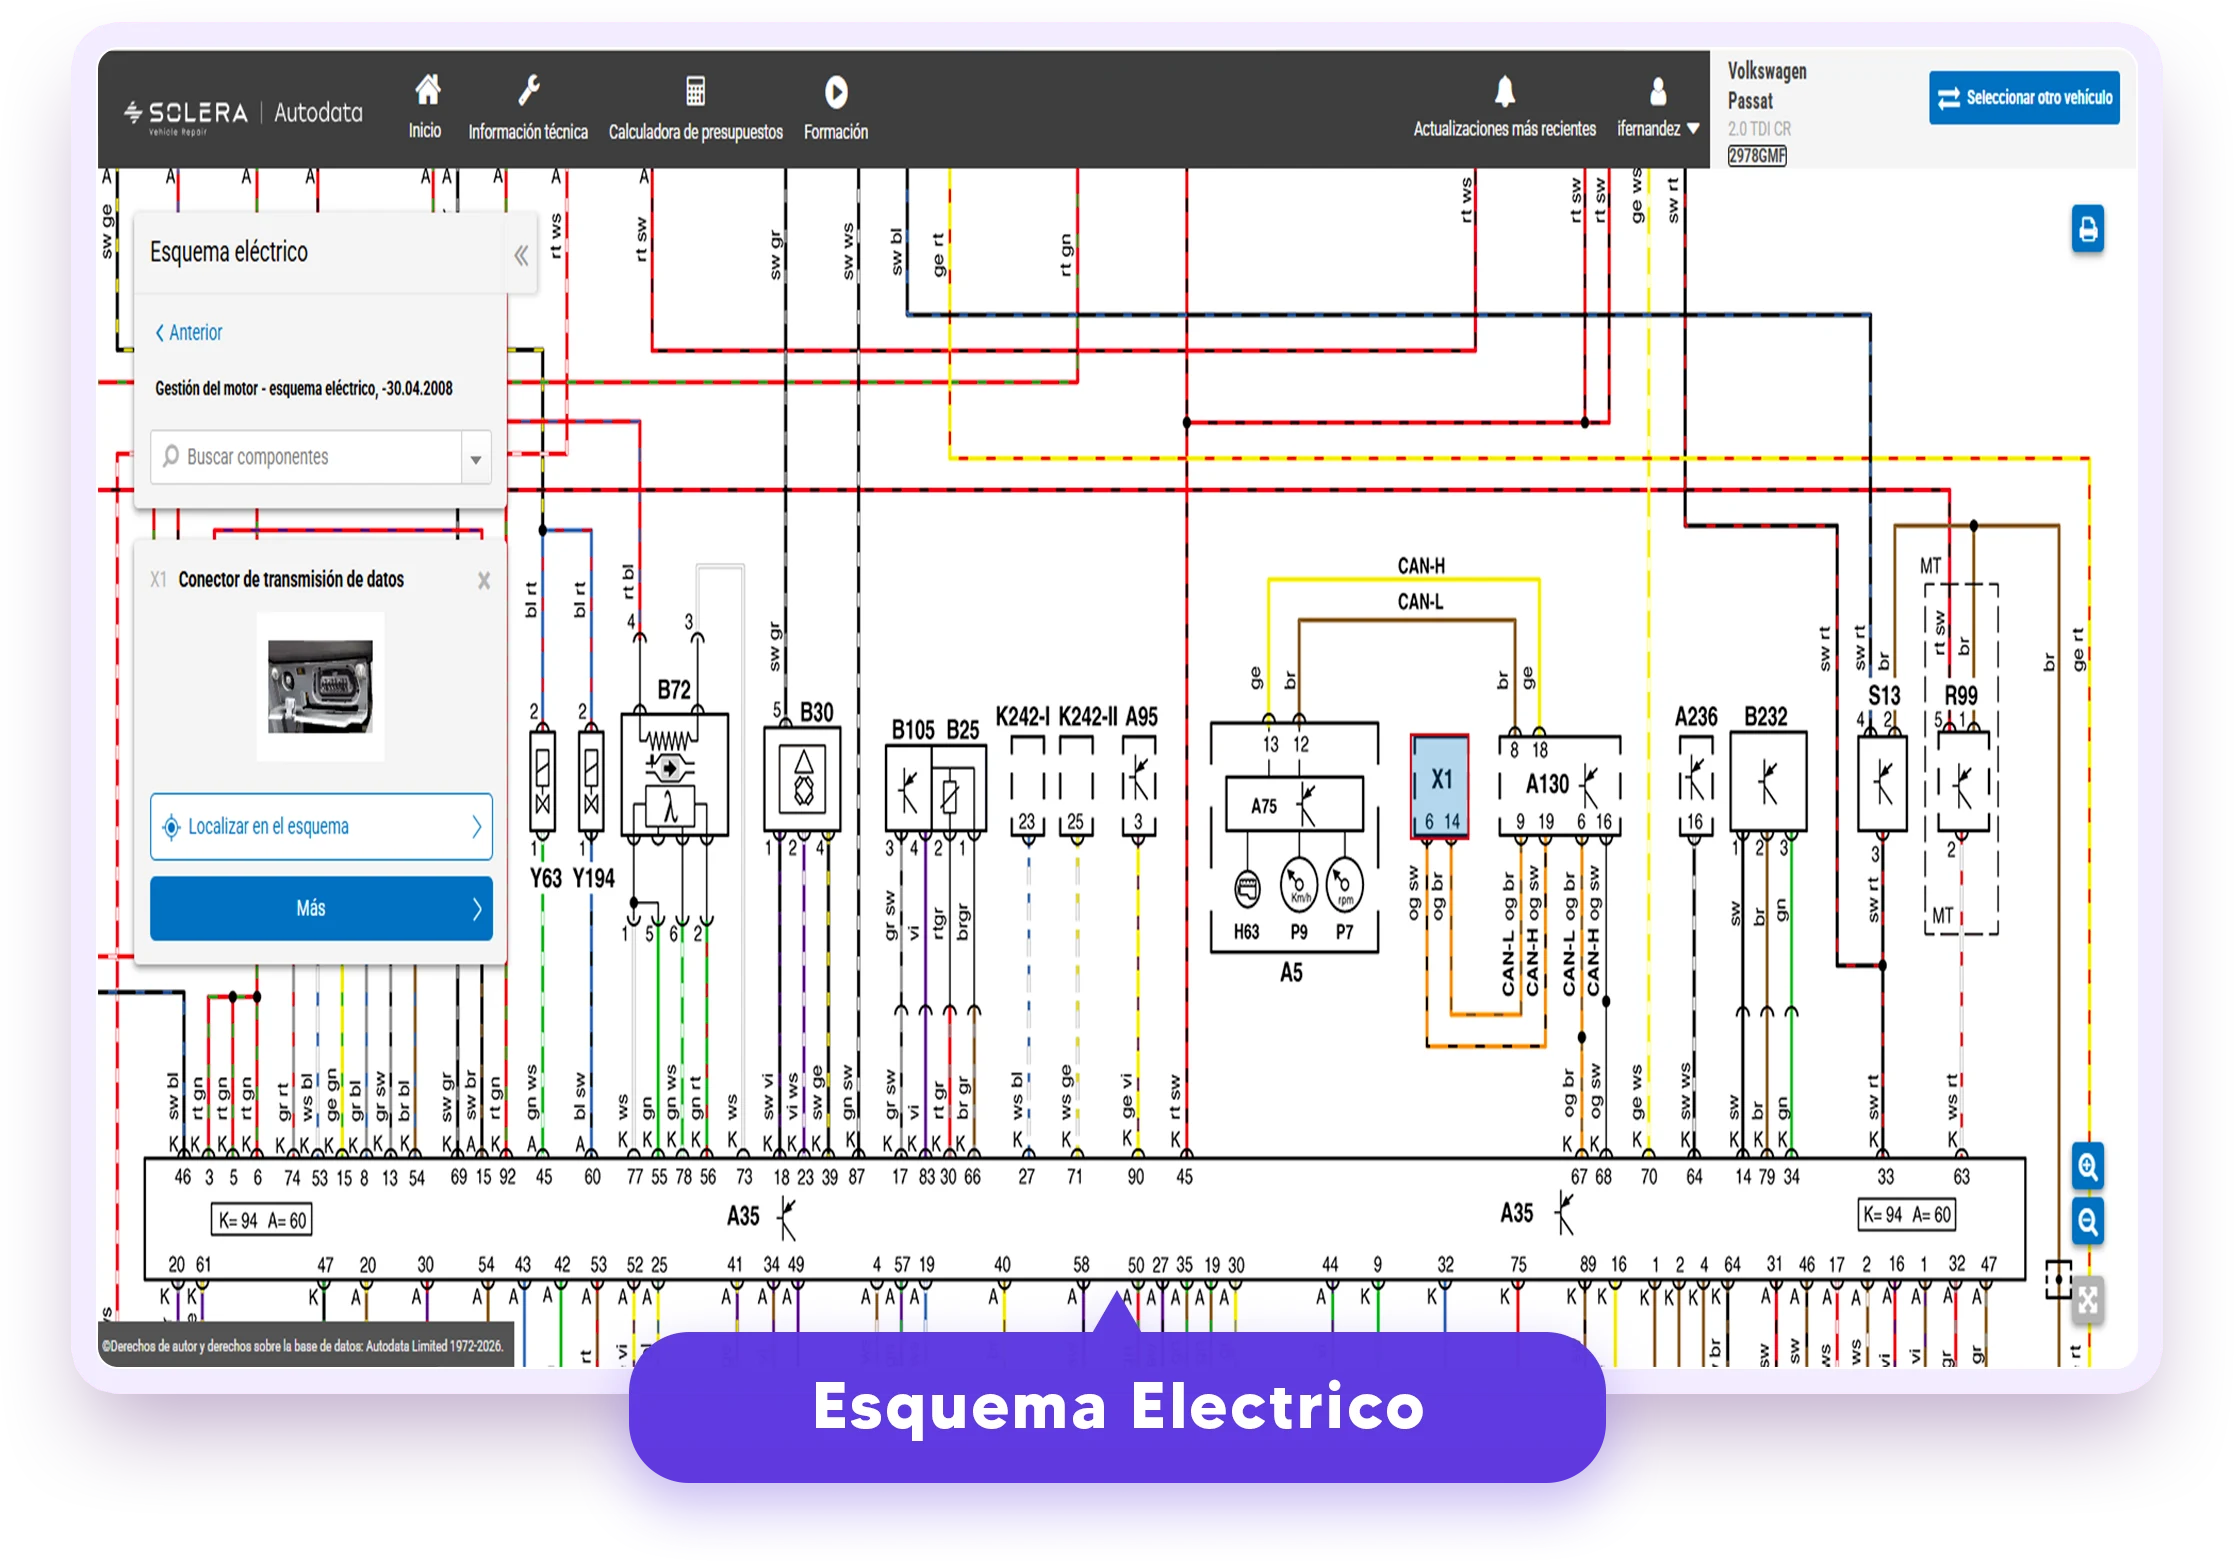Open Calculadora de presupuestos calculator
Viewport: 2234px width, 1561px height.
[696, 106]
